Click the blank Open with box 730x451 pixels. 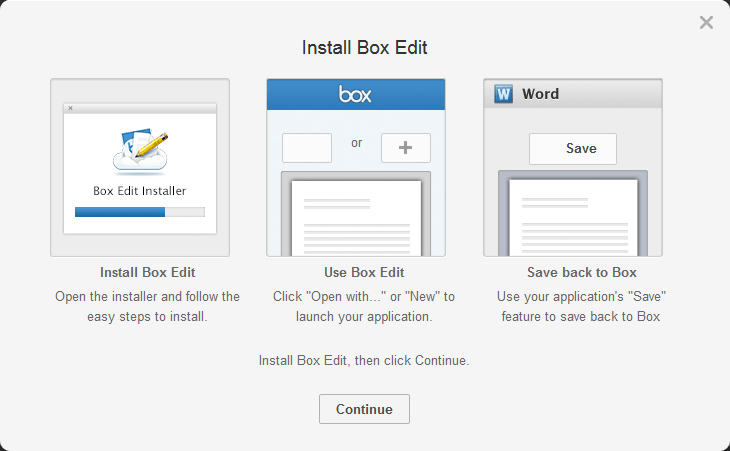pos(307,148)
